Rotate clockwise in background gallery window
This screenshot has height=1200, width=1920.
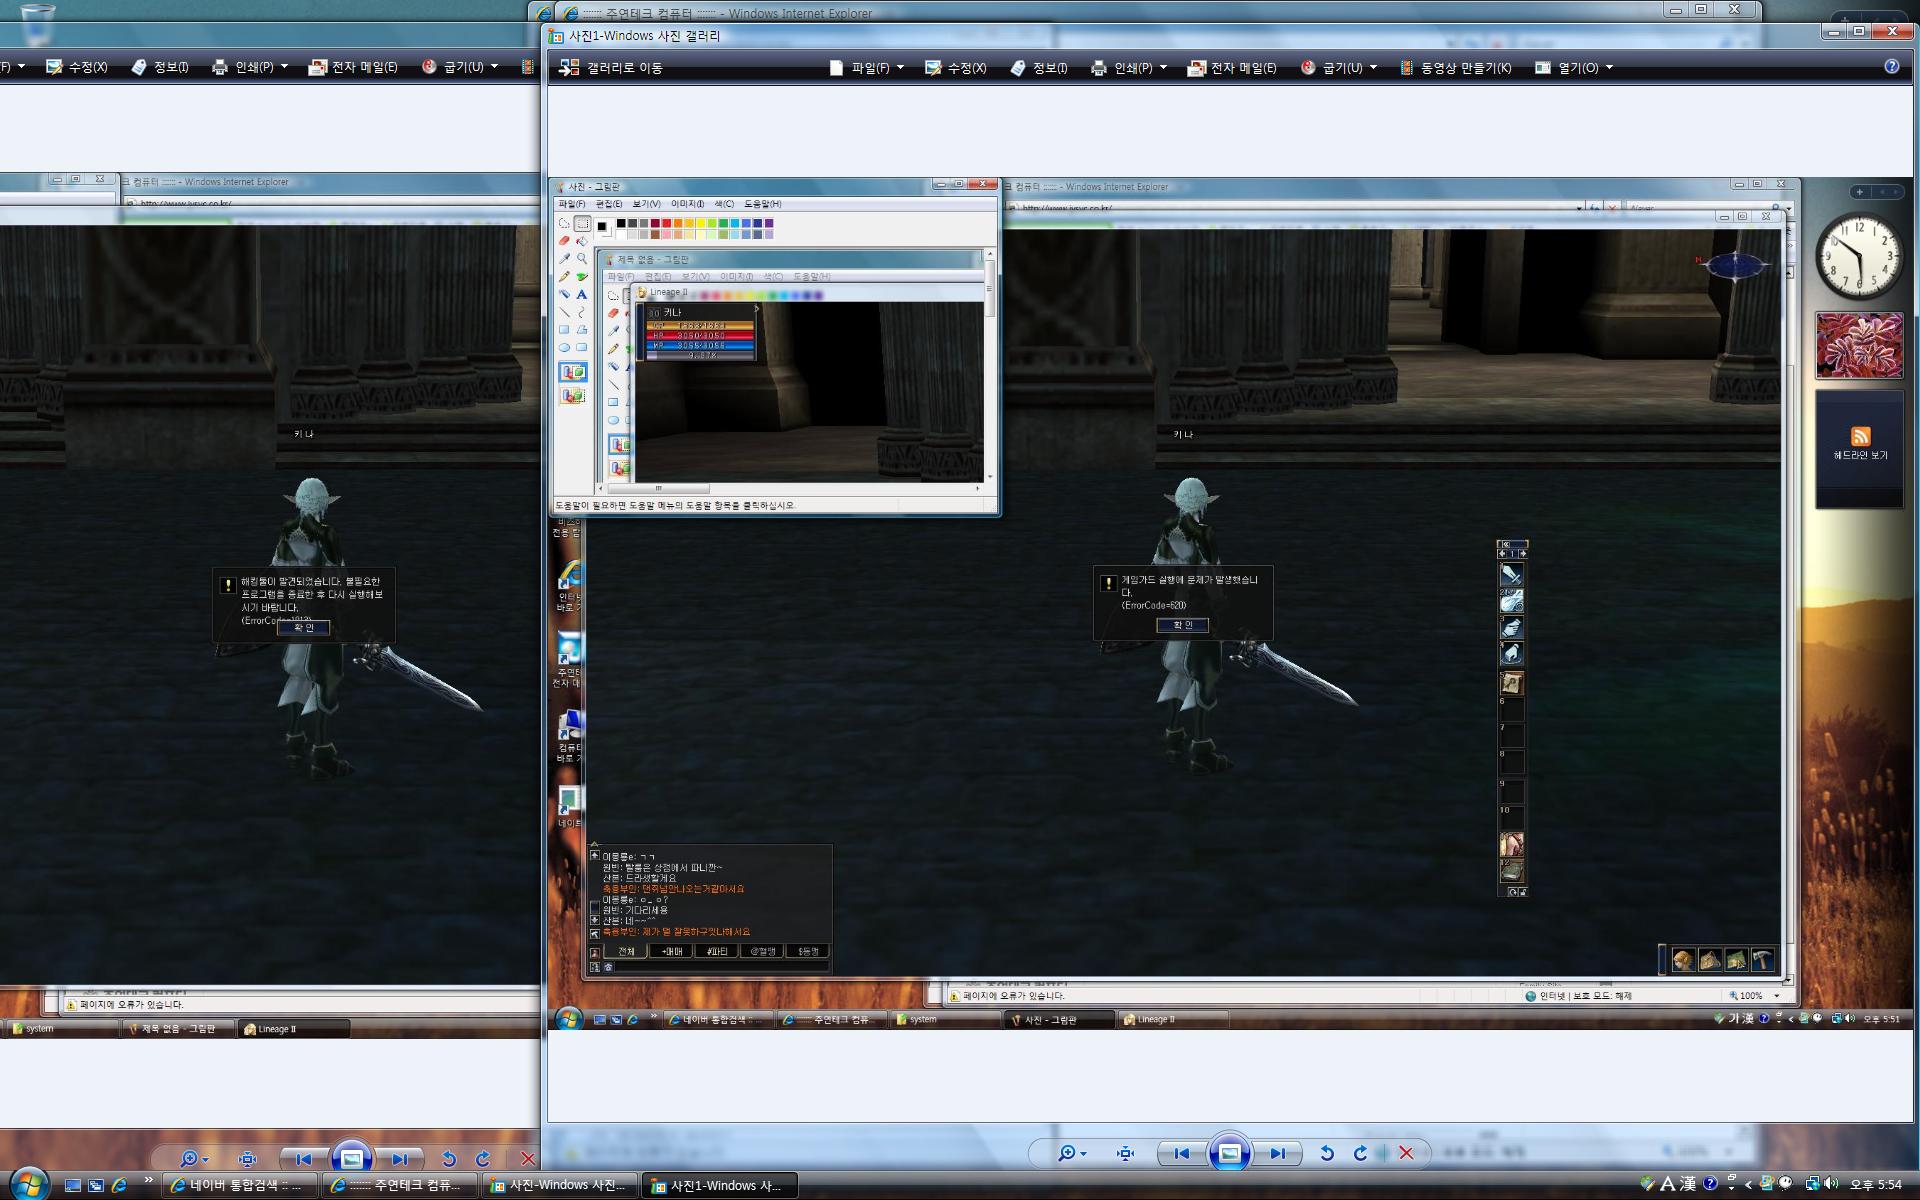tap(483, 1159)
